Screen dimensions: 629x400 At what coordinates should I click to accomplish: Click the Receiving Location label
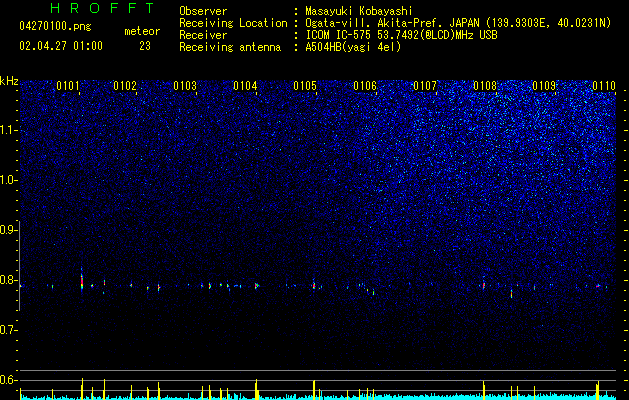click(x=233, y=23)
